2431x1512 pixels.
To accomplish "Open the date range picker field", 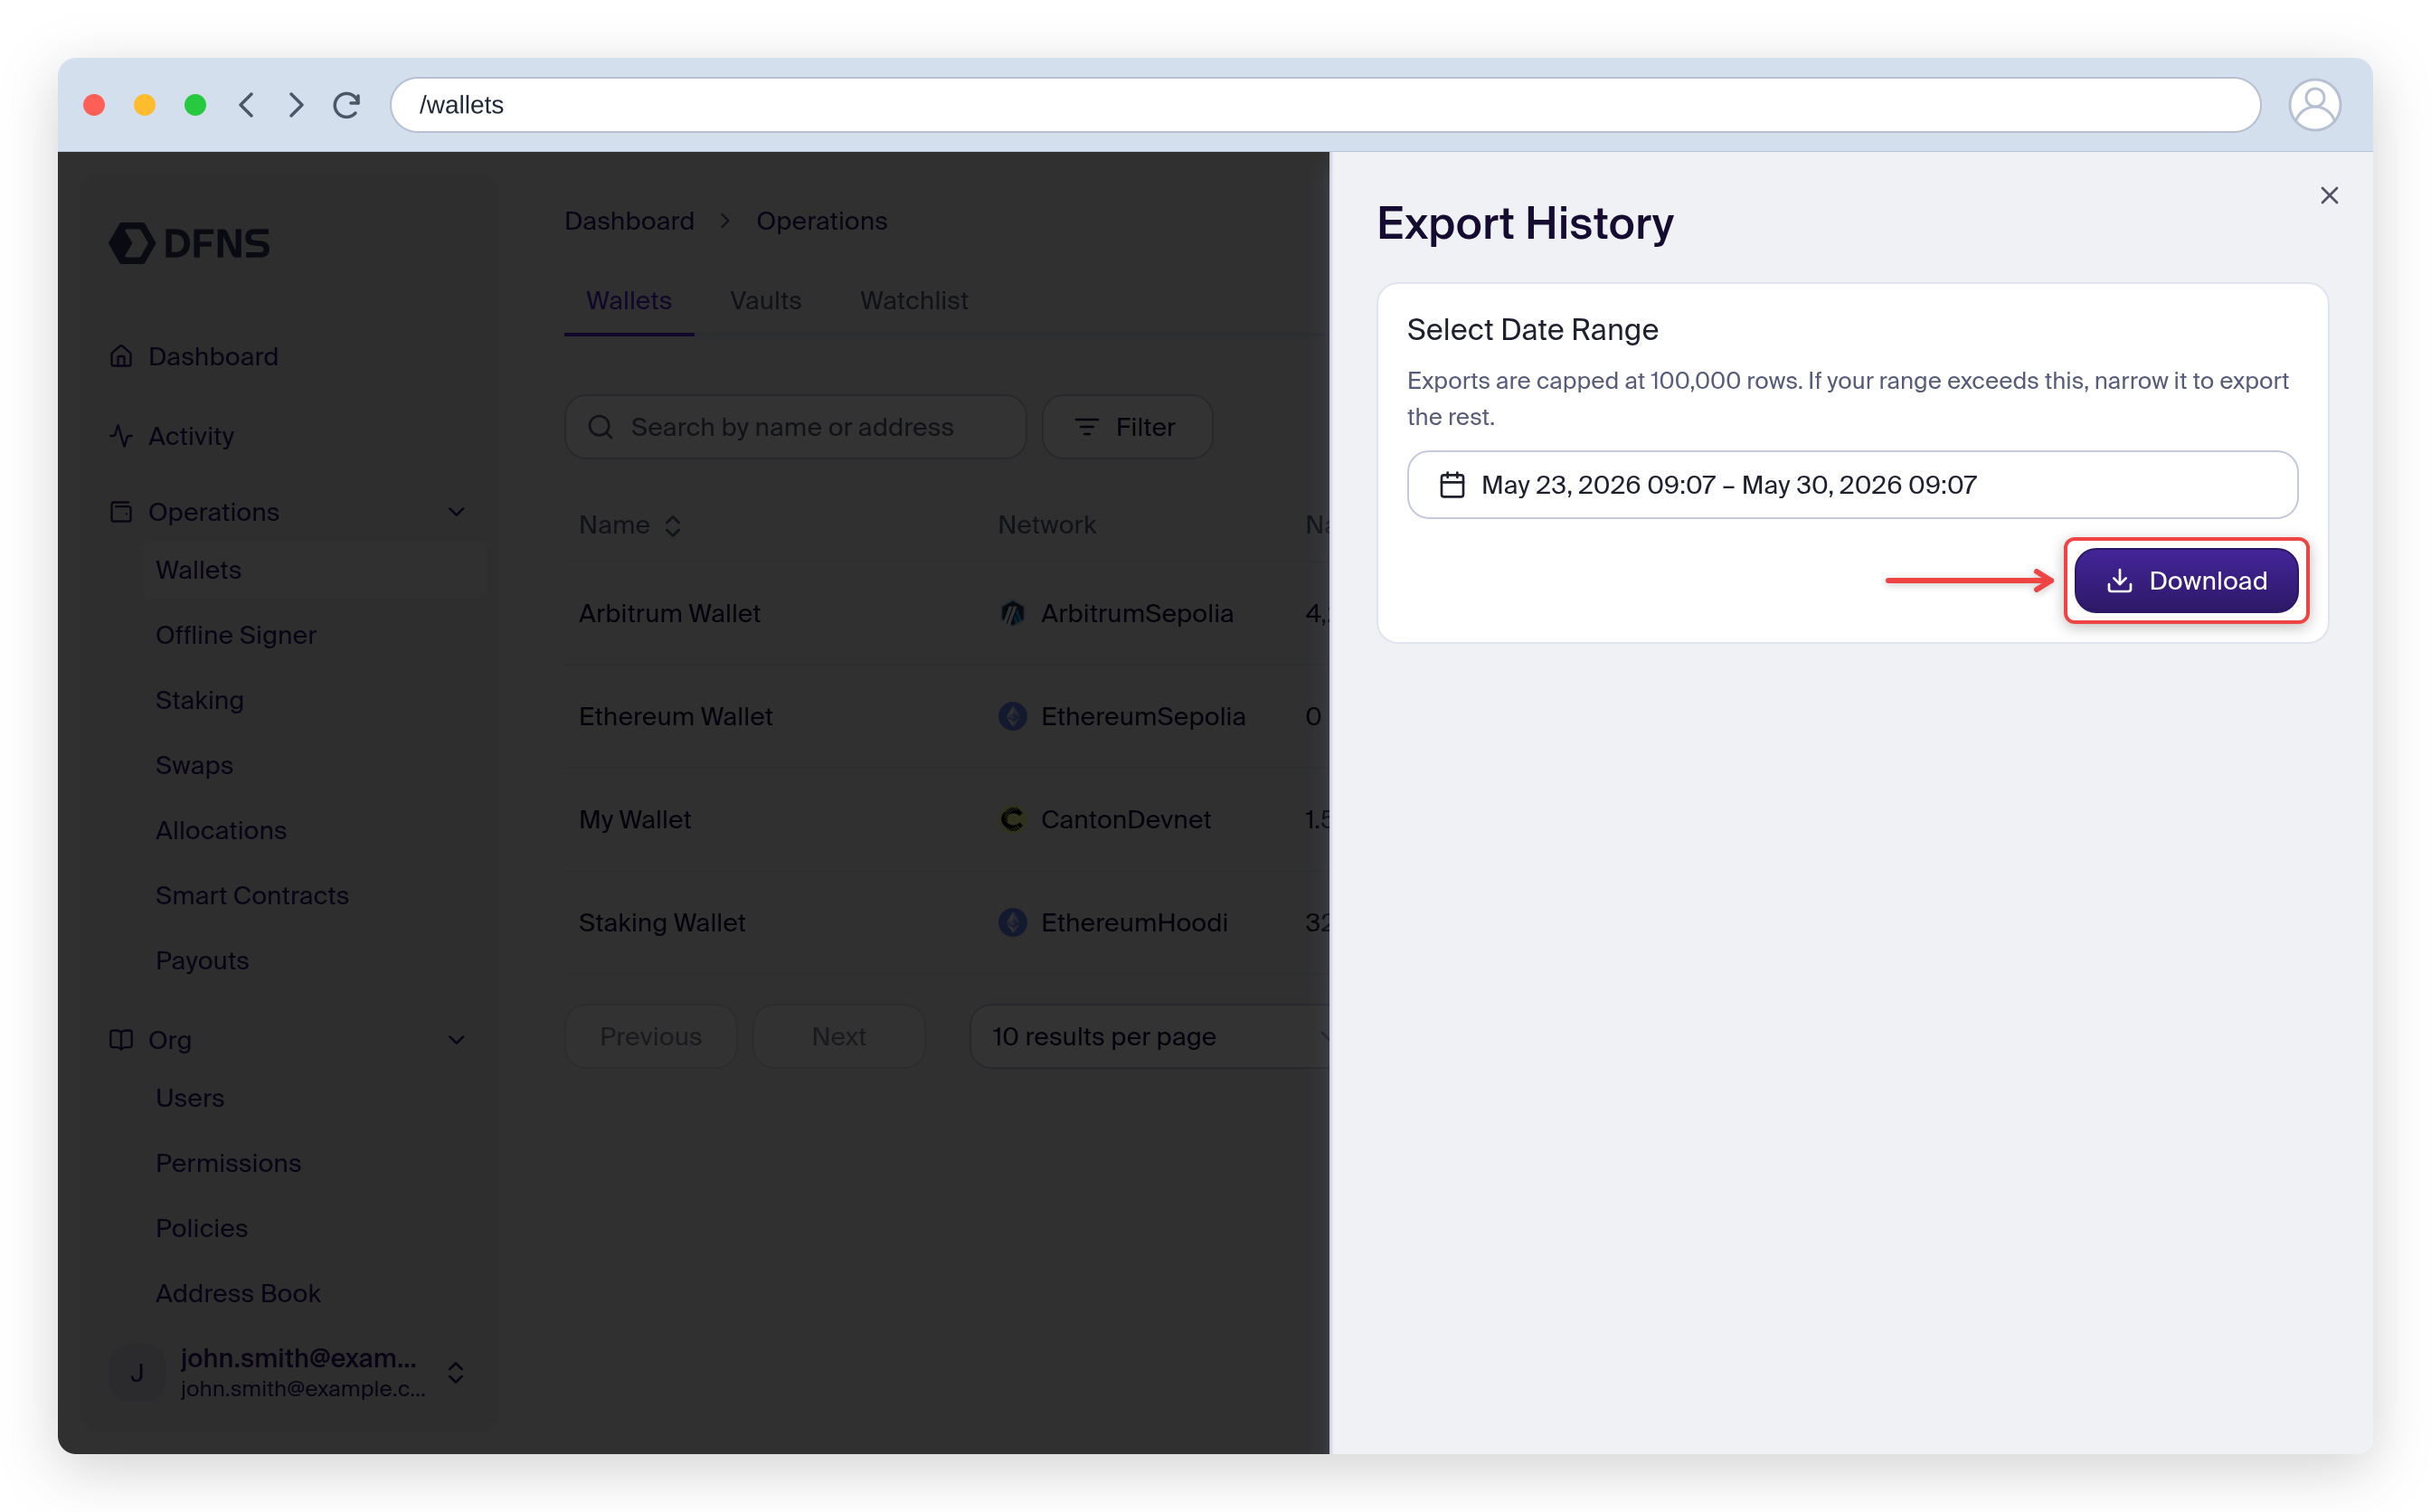I will coord(1851,485).
